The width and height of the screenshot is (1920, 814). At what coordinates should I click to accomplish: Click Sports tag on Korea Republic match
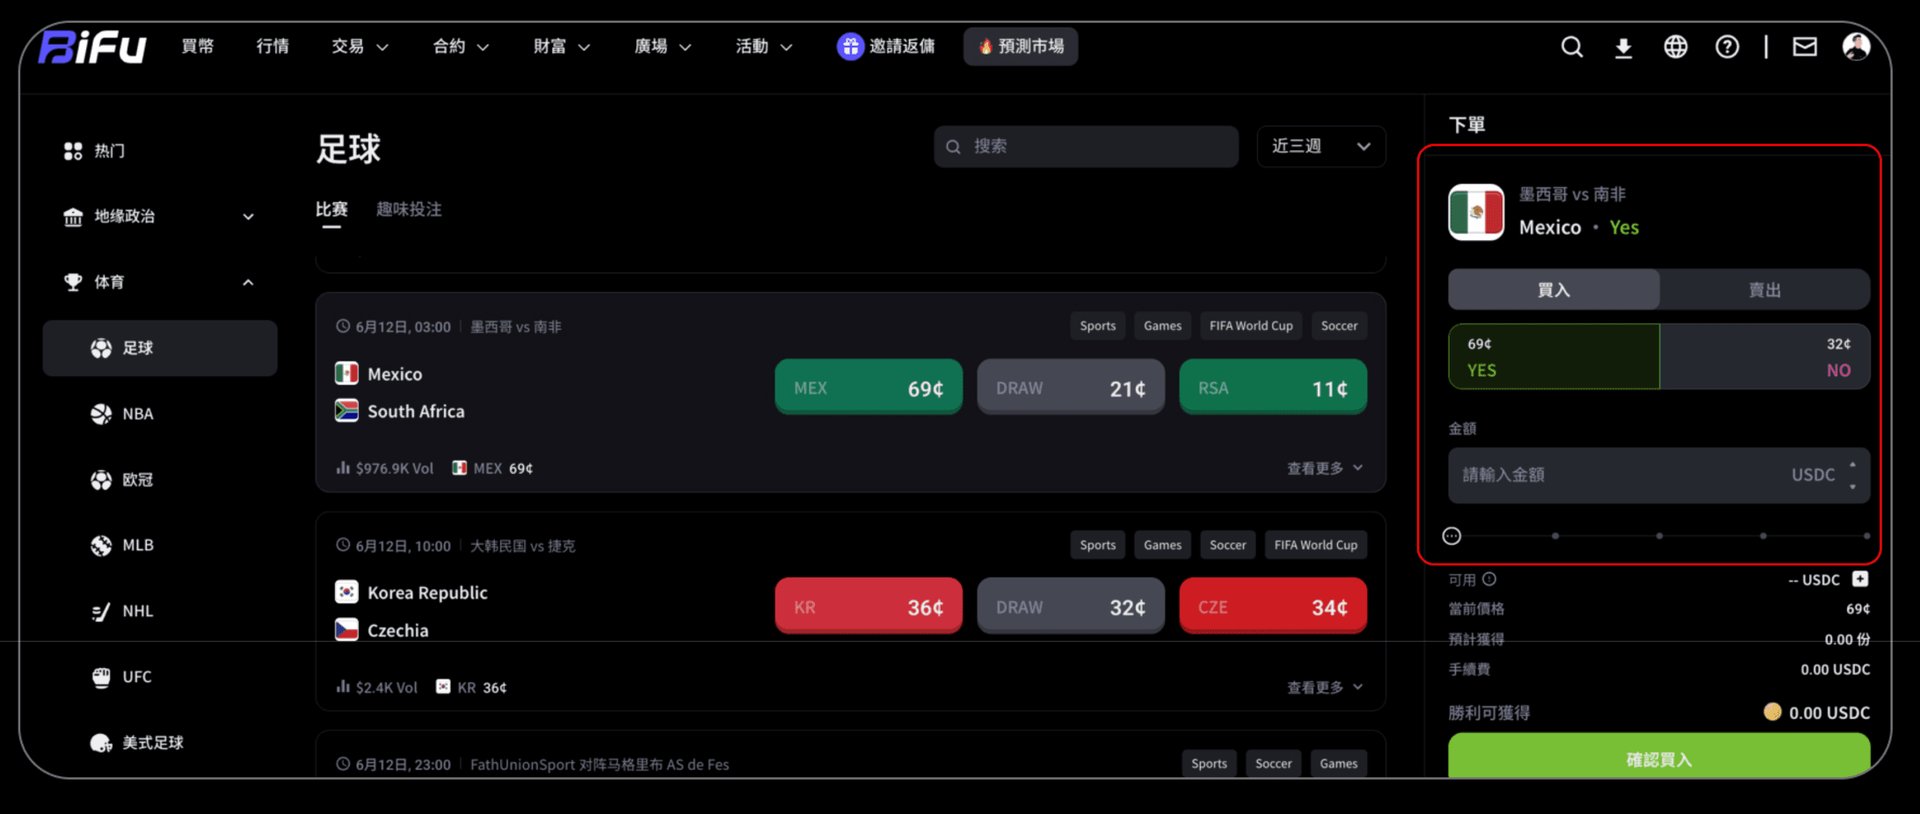point(1098,545)
